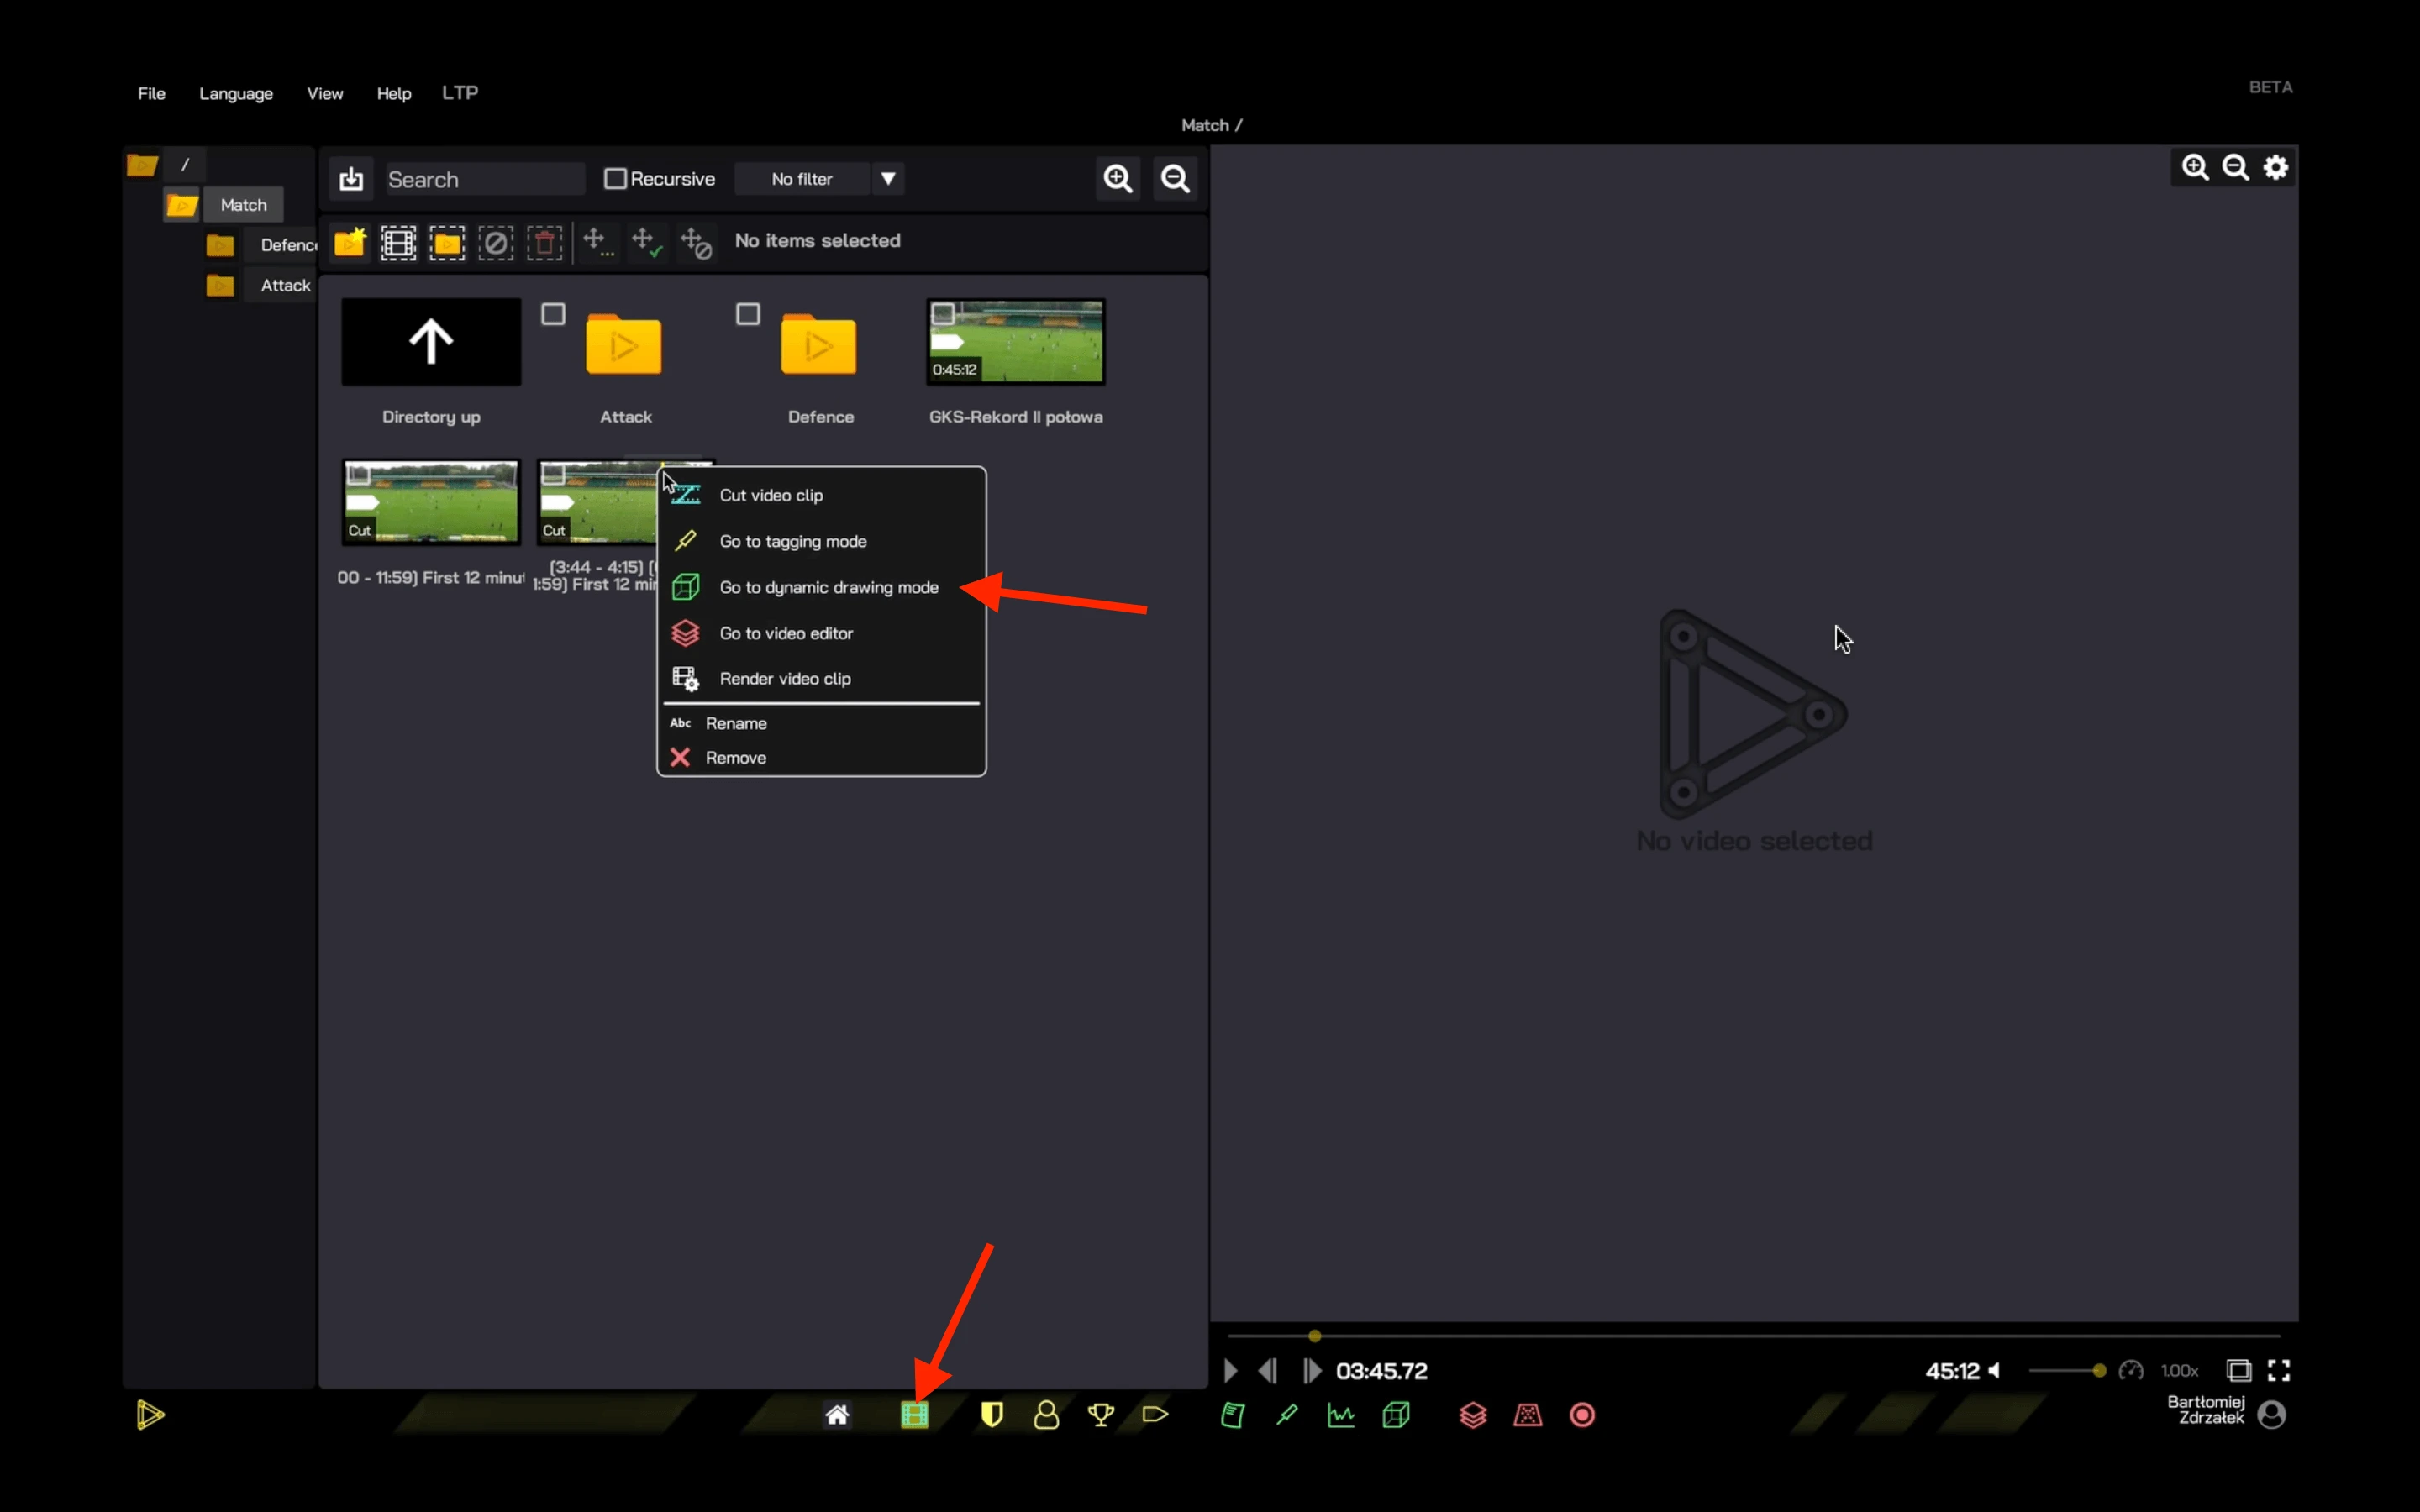Select Go to video editor menu item
This screenshot has width=2420, height=1512.
click(x=786, y=633)
